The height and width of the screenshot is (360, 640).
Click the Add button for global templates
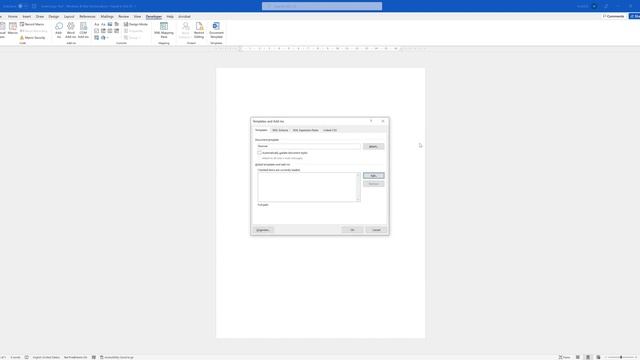(373, 176)
